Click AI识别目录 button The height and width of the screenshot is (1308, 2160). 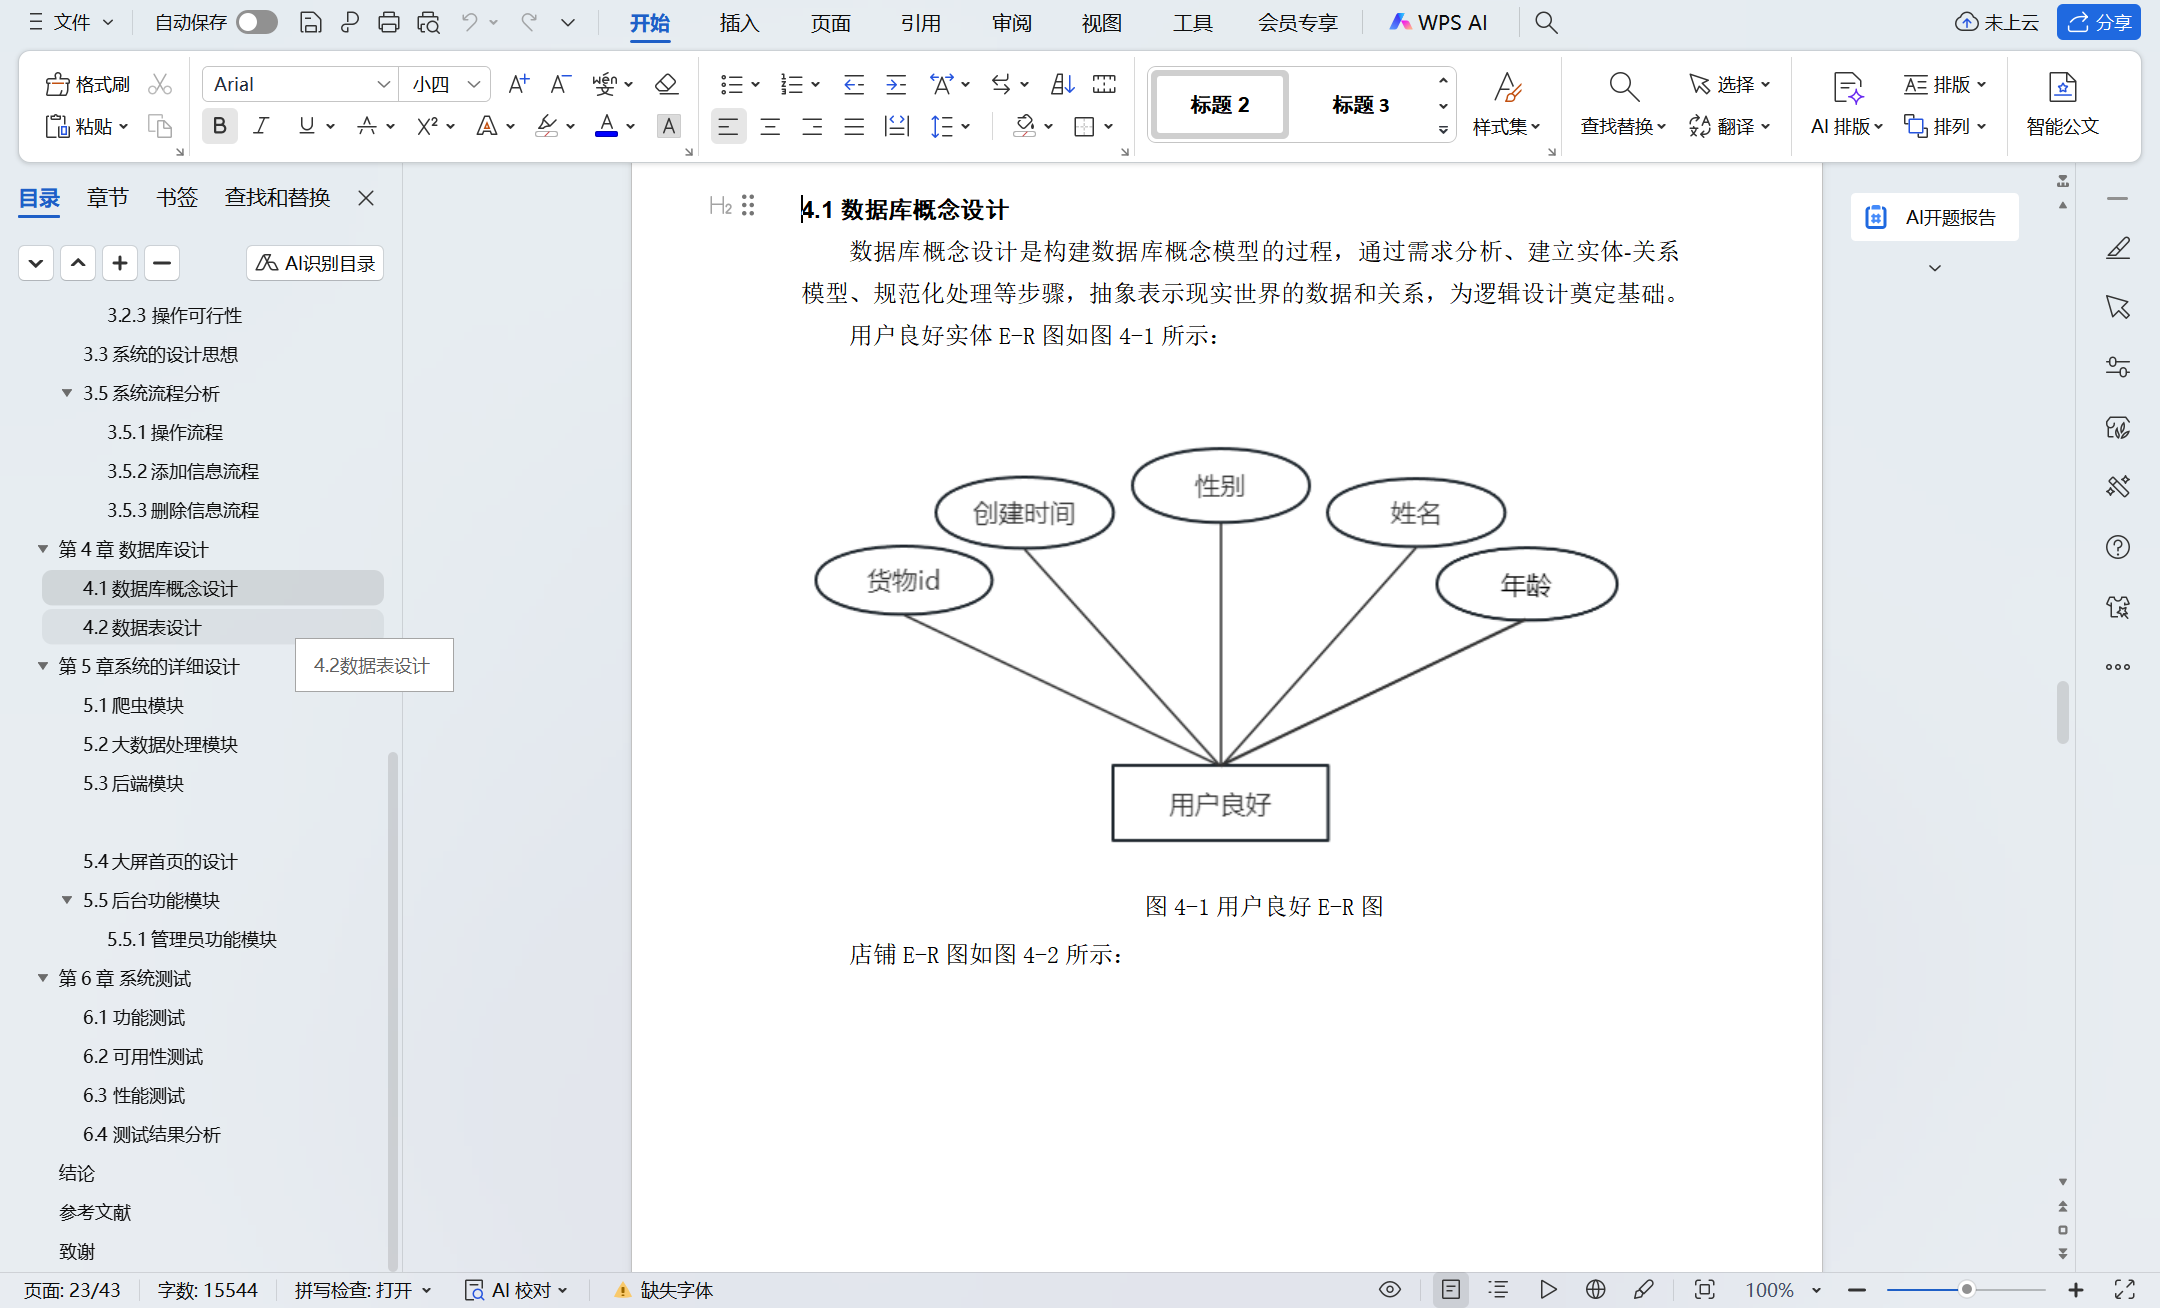click(315, 263)
